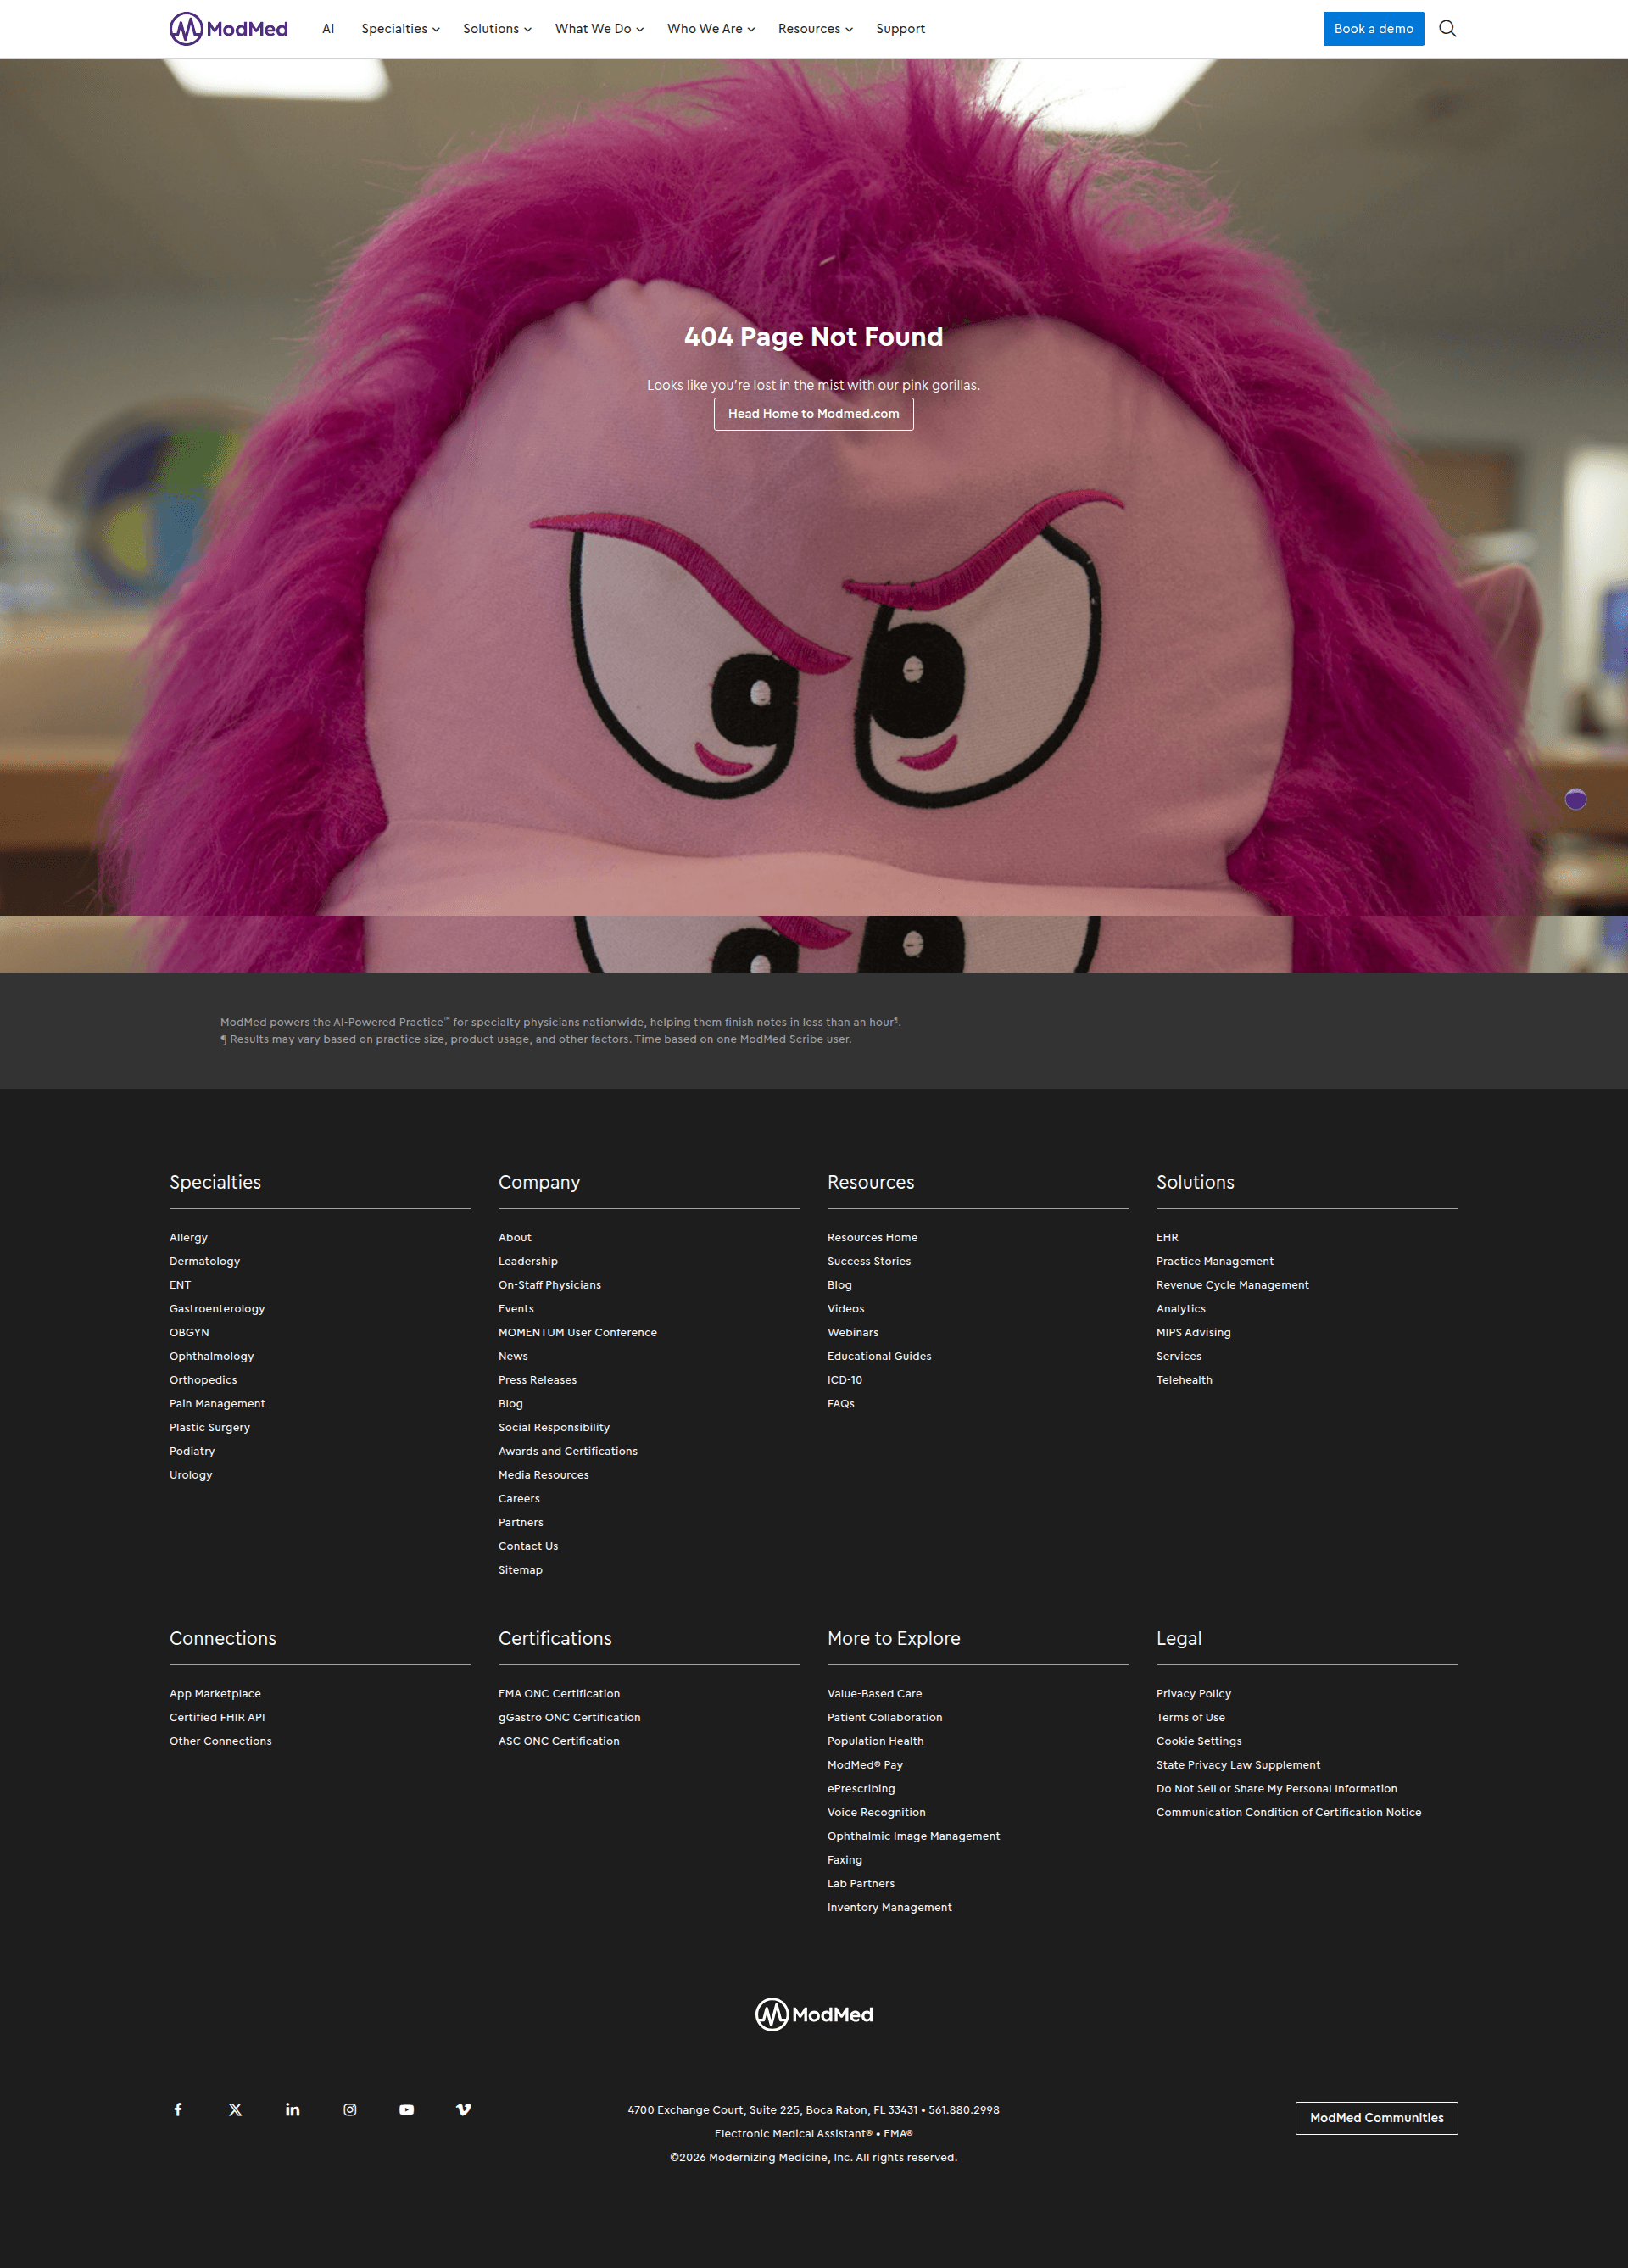Viewport: 1628px width, 2268px height.
Task: Click the footer ModMed logo
Action: (814, 2014)
